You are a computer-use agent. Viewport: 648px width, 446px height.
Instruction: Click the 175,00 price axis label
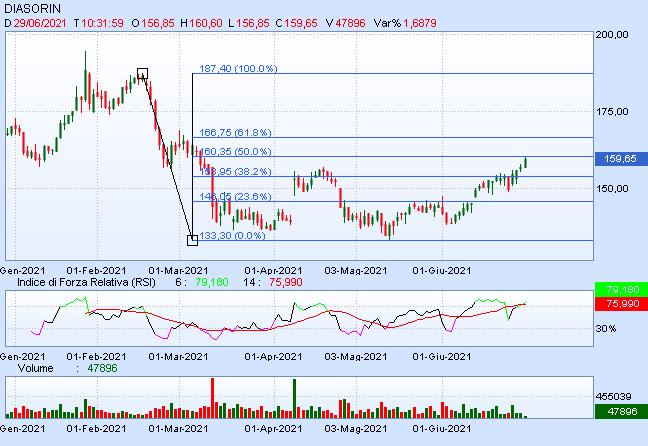tap(612, 112)
